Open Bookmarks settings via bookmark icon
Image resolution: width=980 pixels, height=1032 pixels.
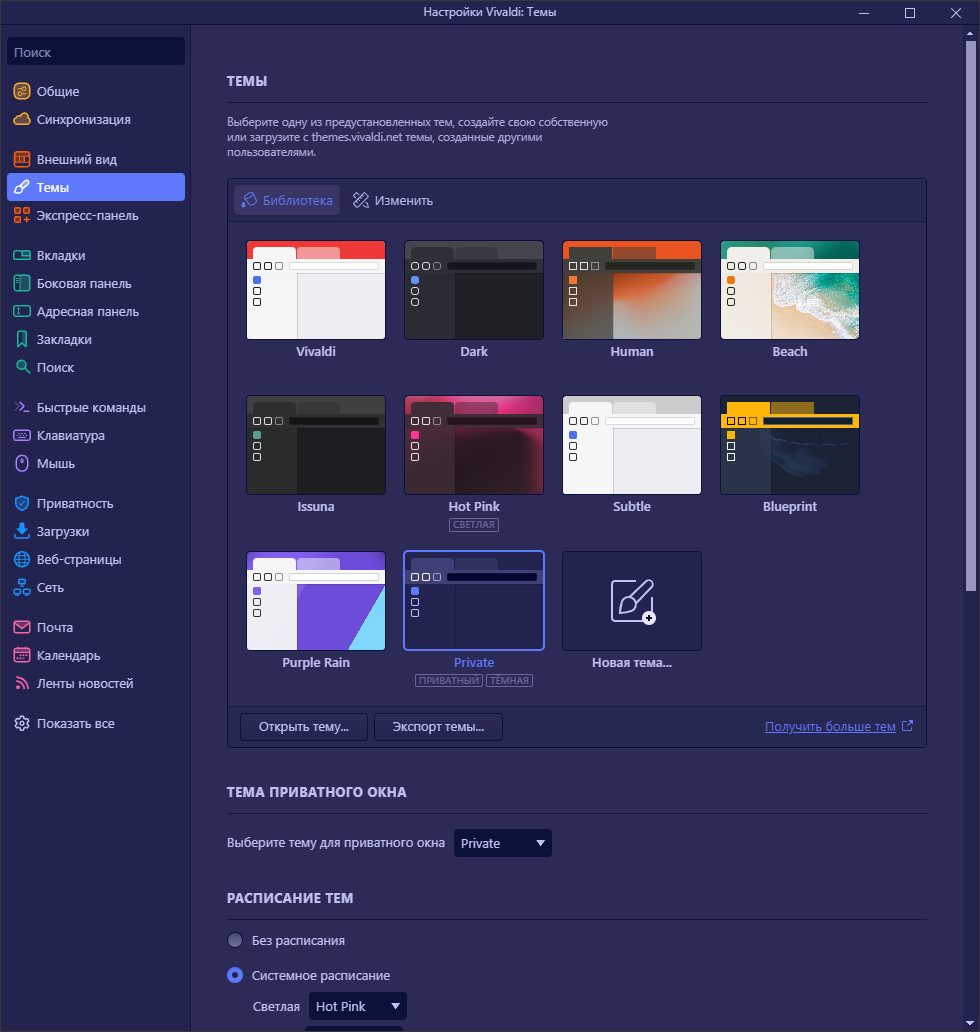tap(22, 340)
